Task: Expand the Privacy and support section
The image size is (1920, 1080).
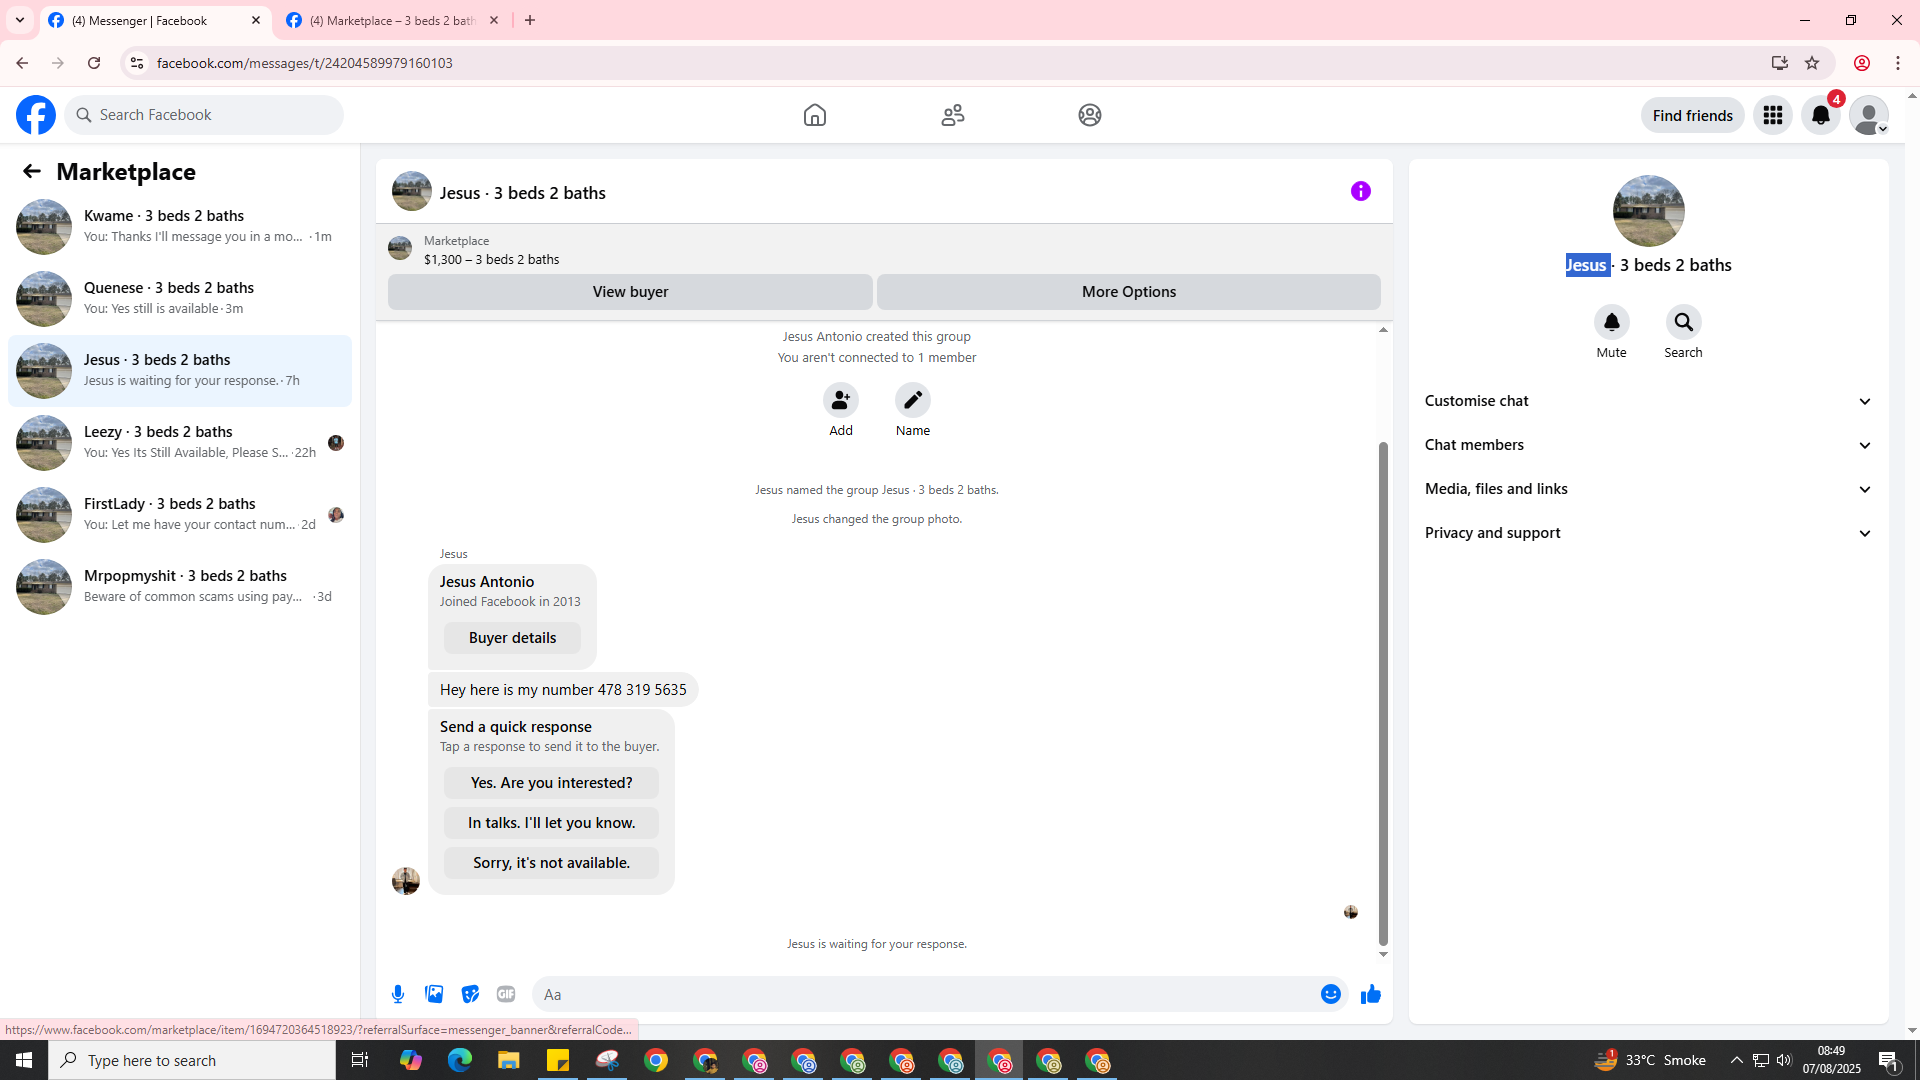Action: [1649, 533]
